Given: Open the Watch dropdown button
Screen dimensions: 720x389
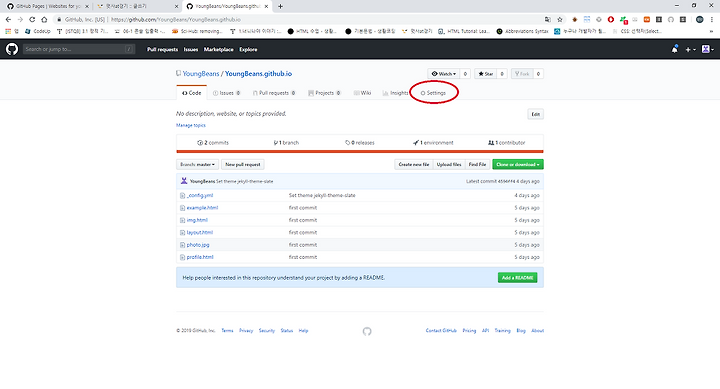Looking at the screenshot, I should (444, 74).
